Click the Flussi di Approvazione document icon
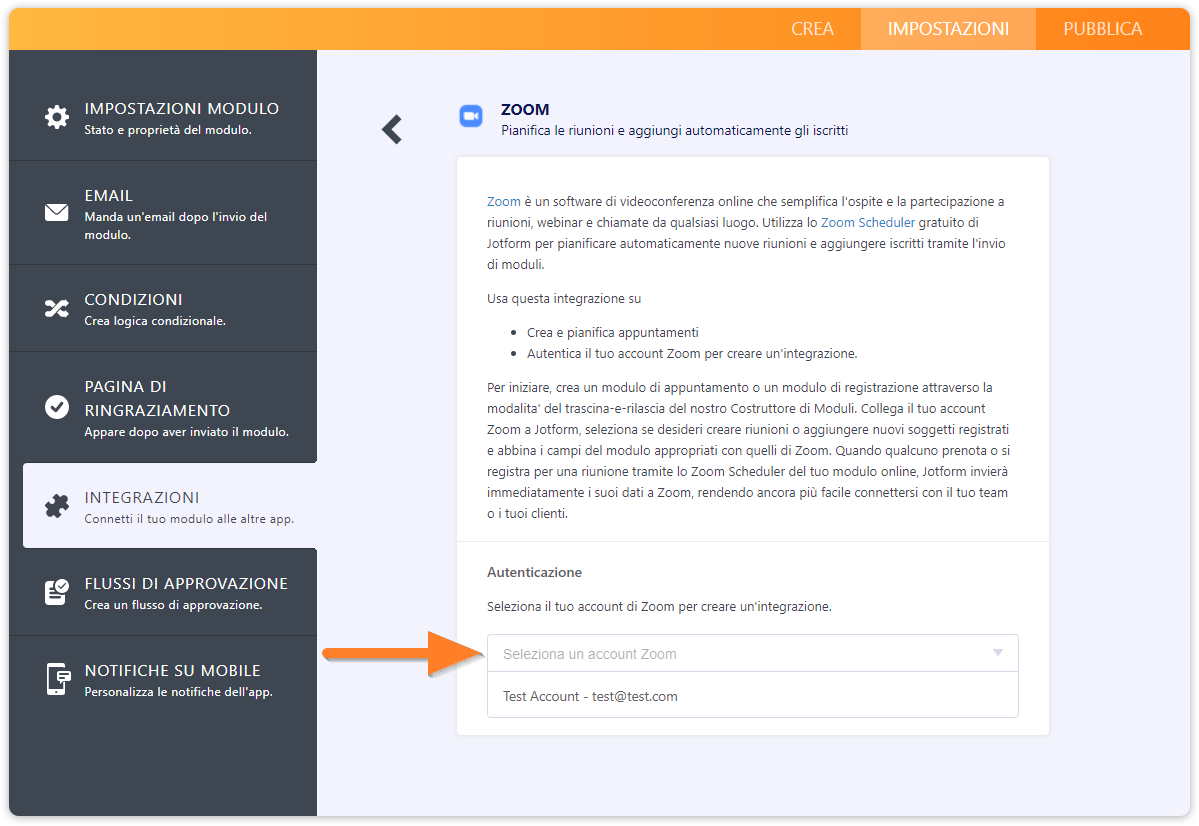This screenshot has width=1199, height=826. [57, 592]
